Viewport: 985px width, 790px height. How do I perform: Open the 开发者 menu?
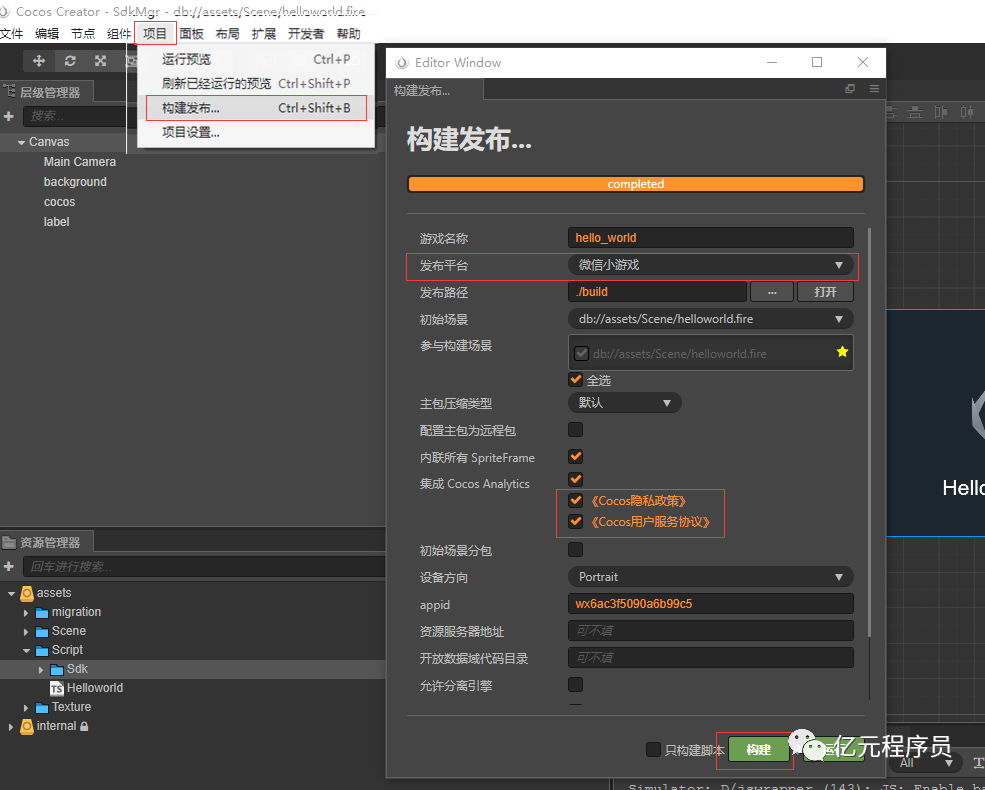(306, 34)
